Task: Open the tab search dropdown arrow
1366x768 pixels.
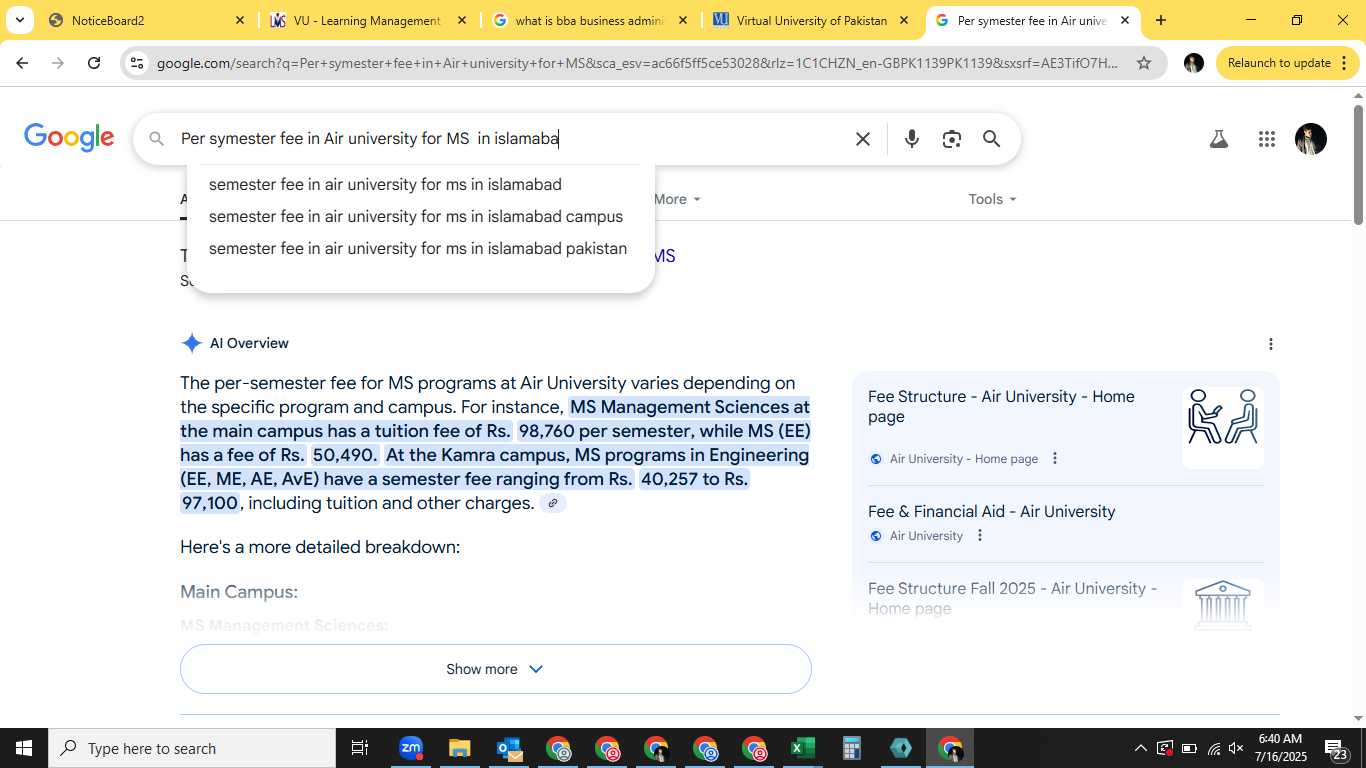Action: point(19,20)
